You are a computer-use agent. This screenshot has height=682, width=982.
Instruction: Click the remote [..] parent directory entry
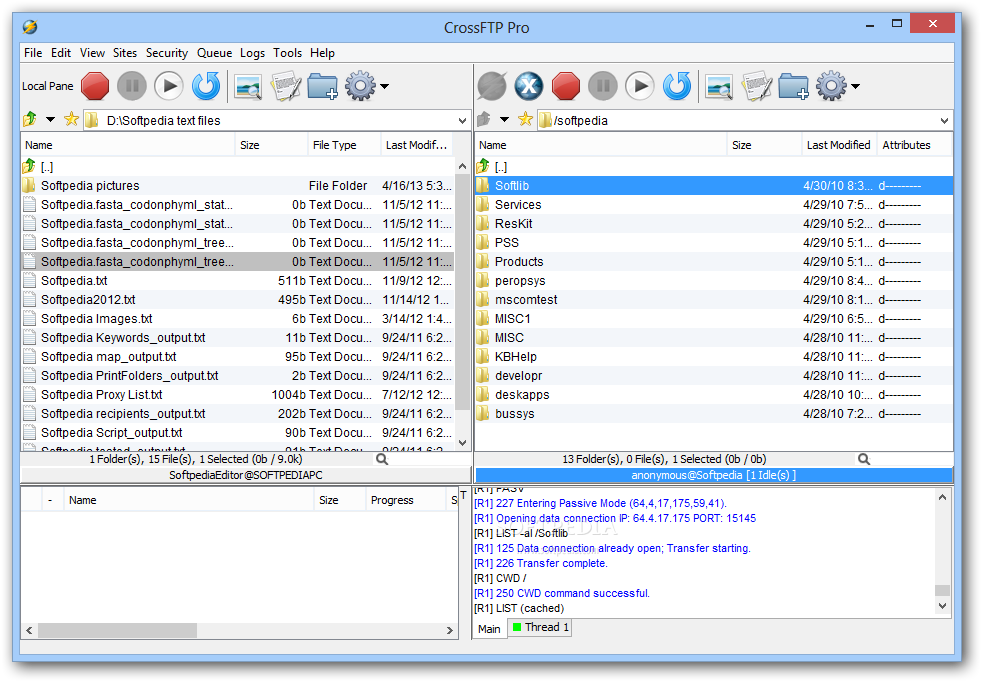click(x=714, y=167)
